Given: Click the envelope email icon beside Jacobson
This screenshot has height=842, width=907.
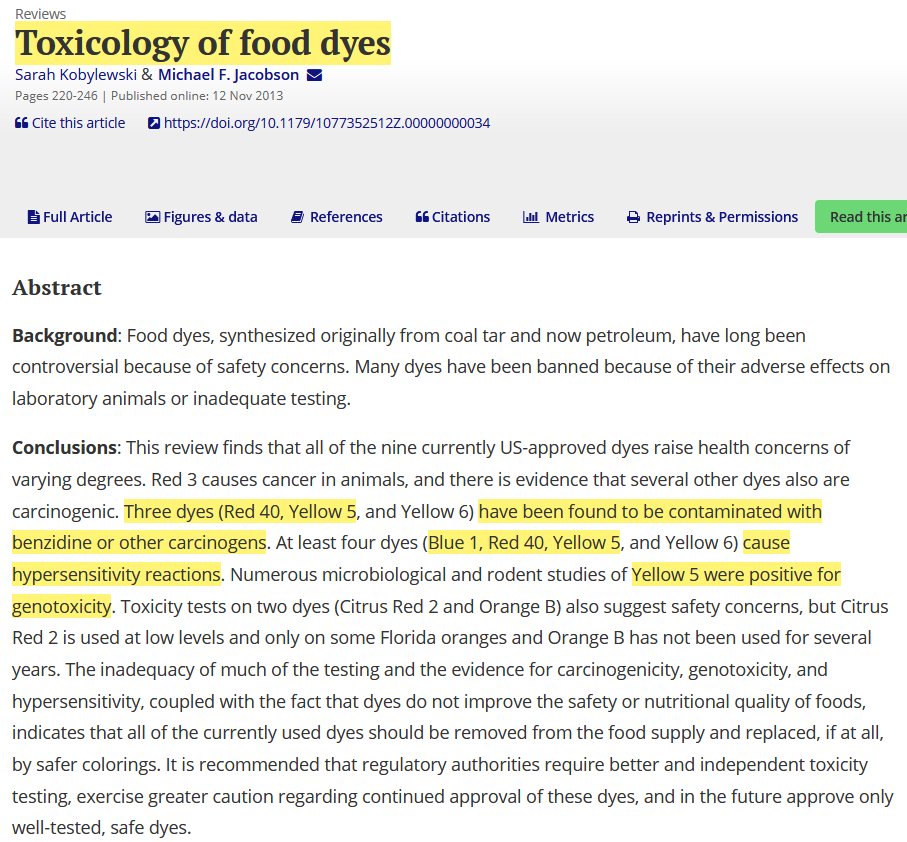Looking at the screenshot, I should (314, 75).
